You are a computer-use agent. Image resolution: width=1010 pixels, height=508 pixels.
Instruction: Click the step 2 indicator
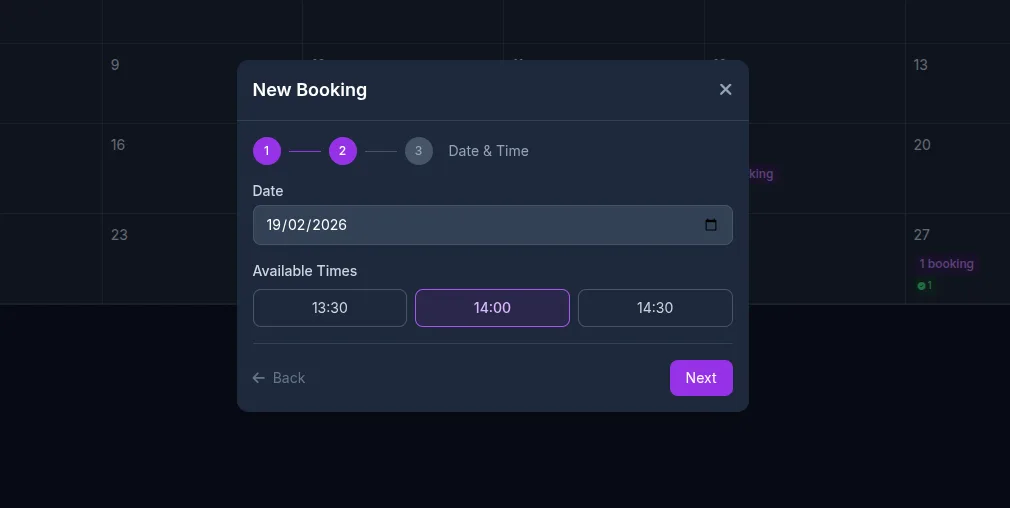click(343, 151)
